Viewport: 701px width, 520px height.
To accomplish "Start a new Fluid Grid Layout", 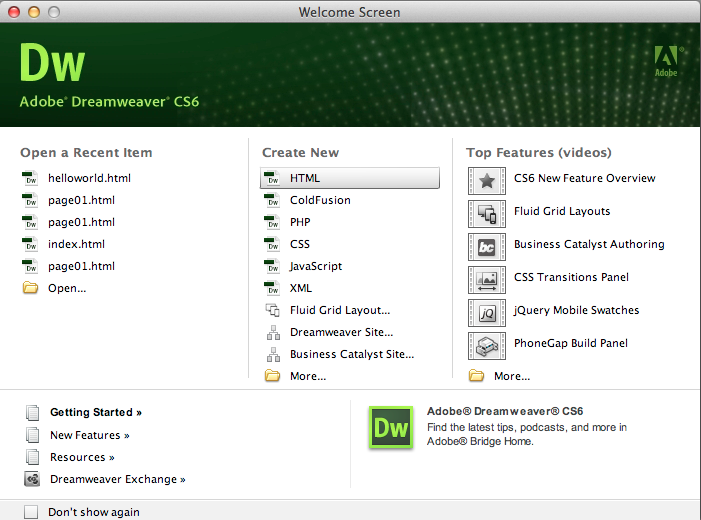I will [x=339, y=310].
